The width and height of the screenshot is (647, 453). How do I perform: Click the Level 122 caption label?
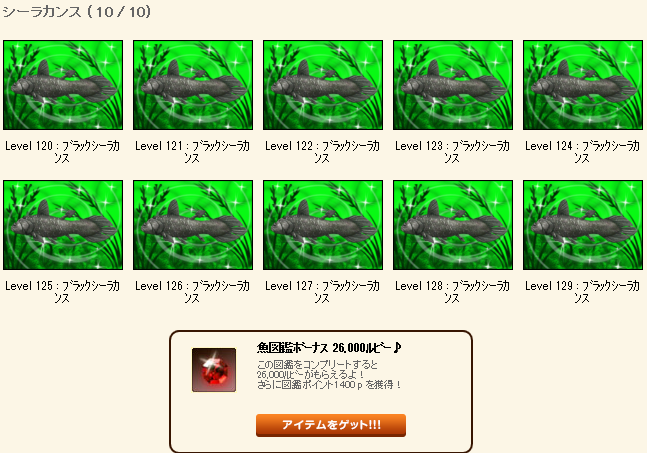click(322, 152)
